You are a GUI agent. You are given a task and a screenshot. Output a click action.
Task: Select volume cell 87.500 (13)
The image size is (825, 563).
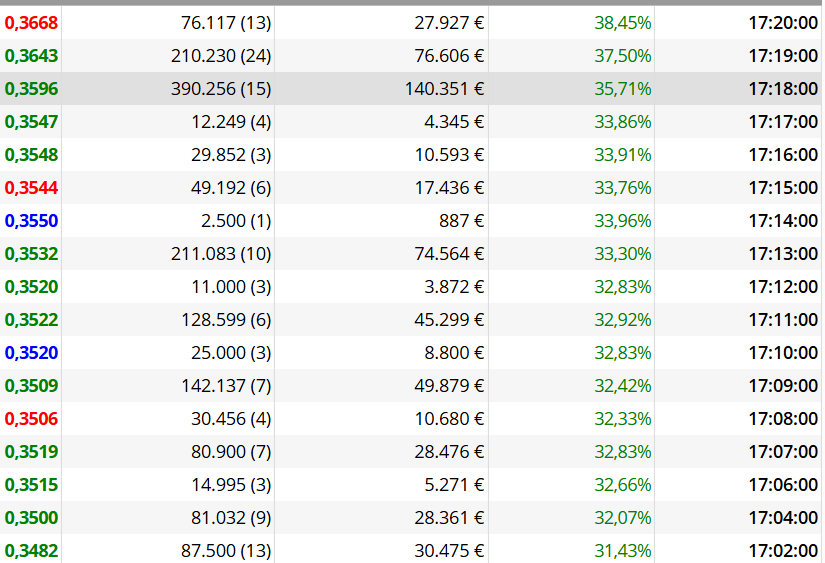pyautogui.click(x=226, y=551)
